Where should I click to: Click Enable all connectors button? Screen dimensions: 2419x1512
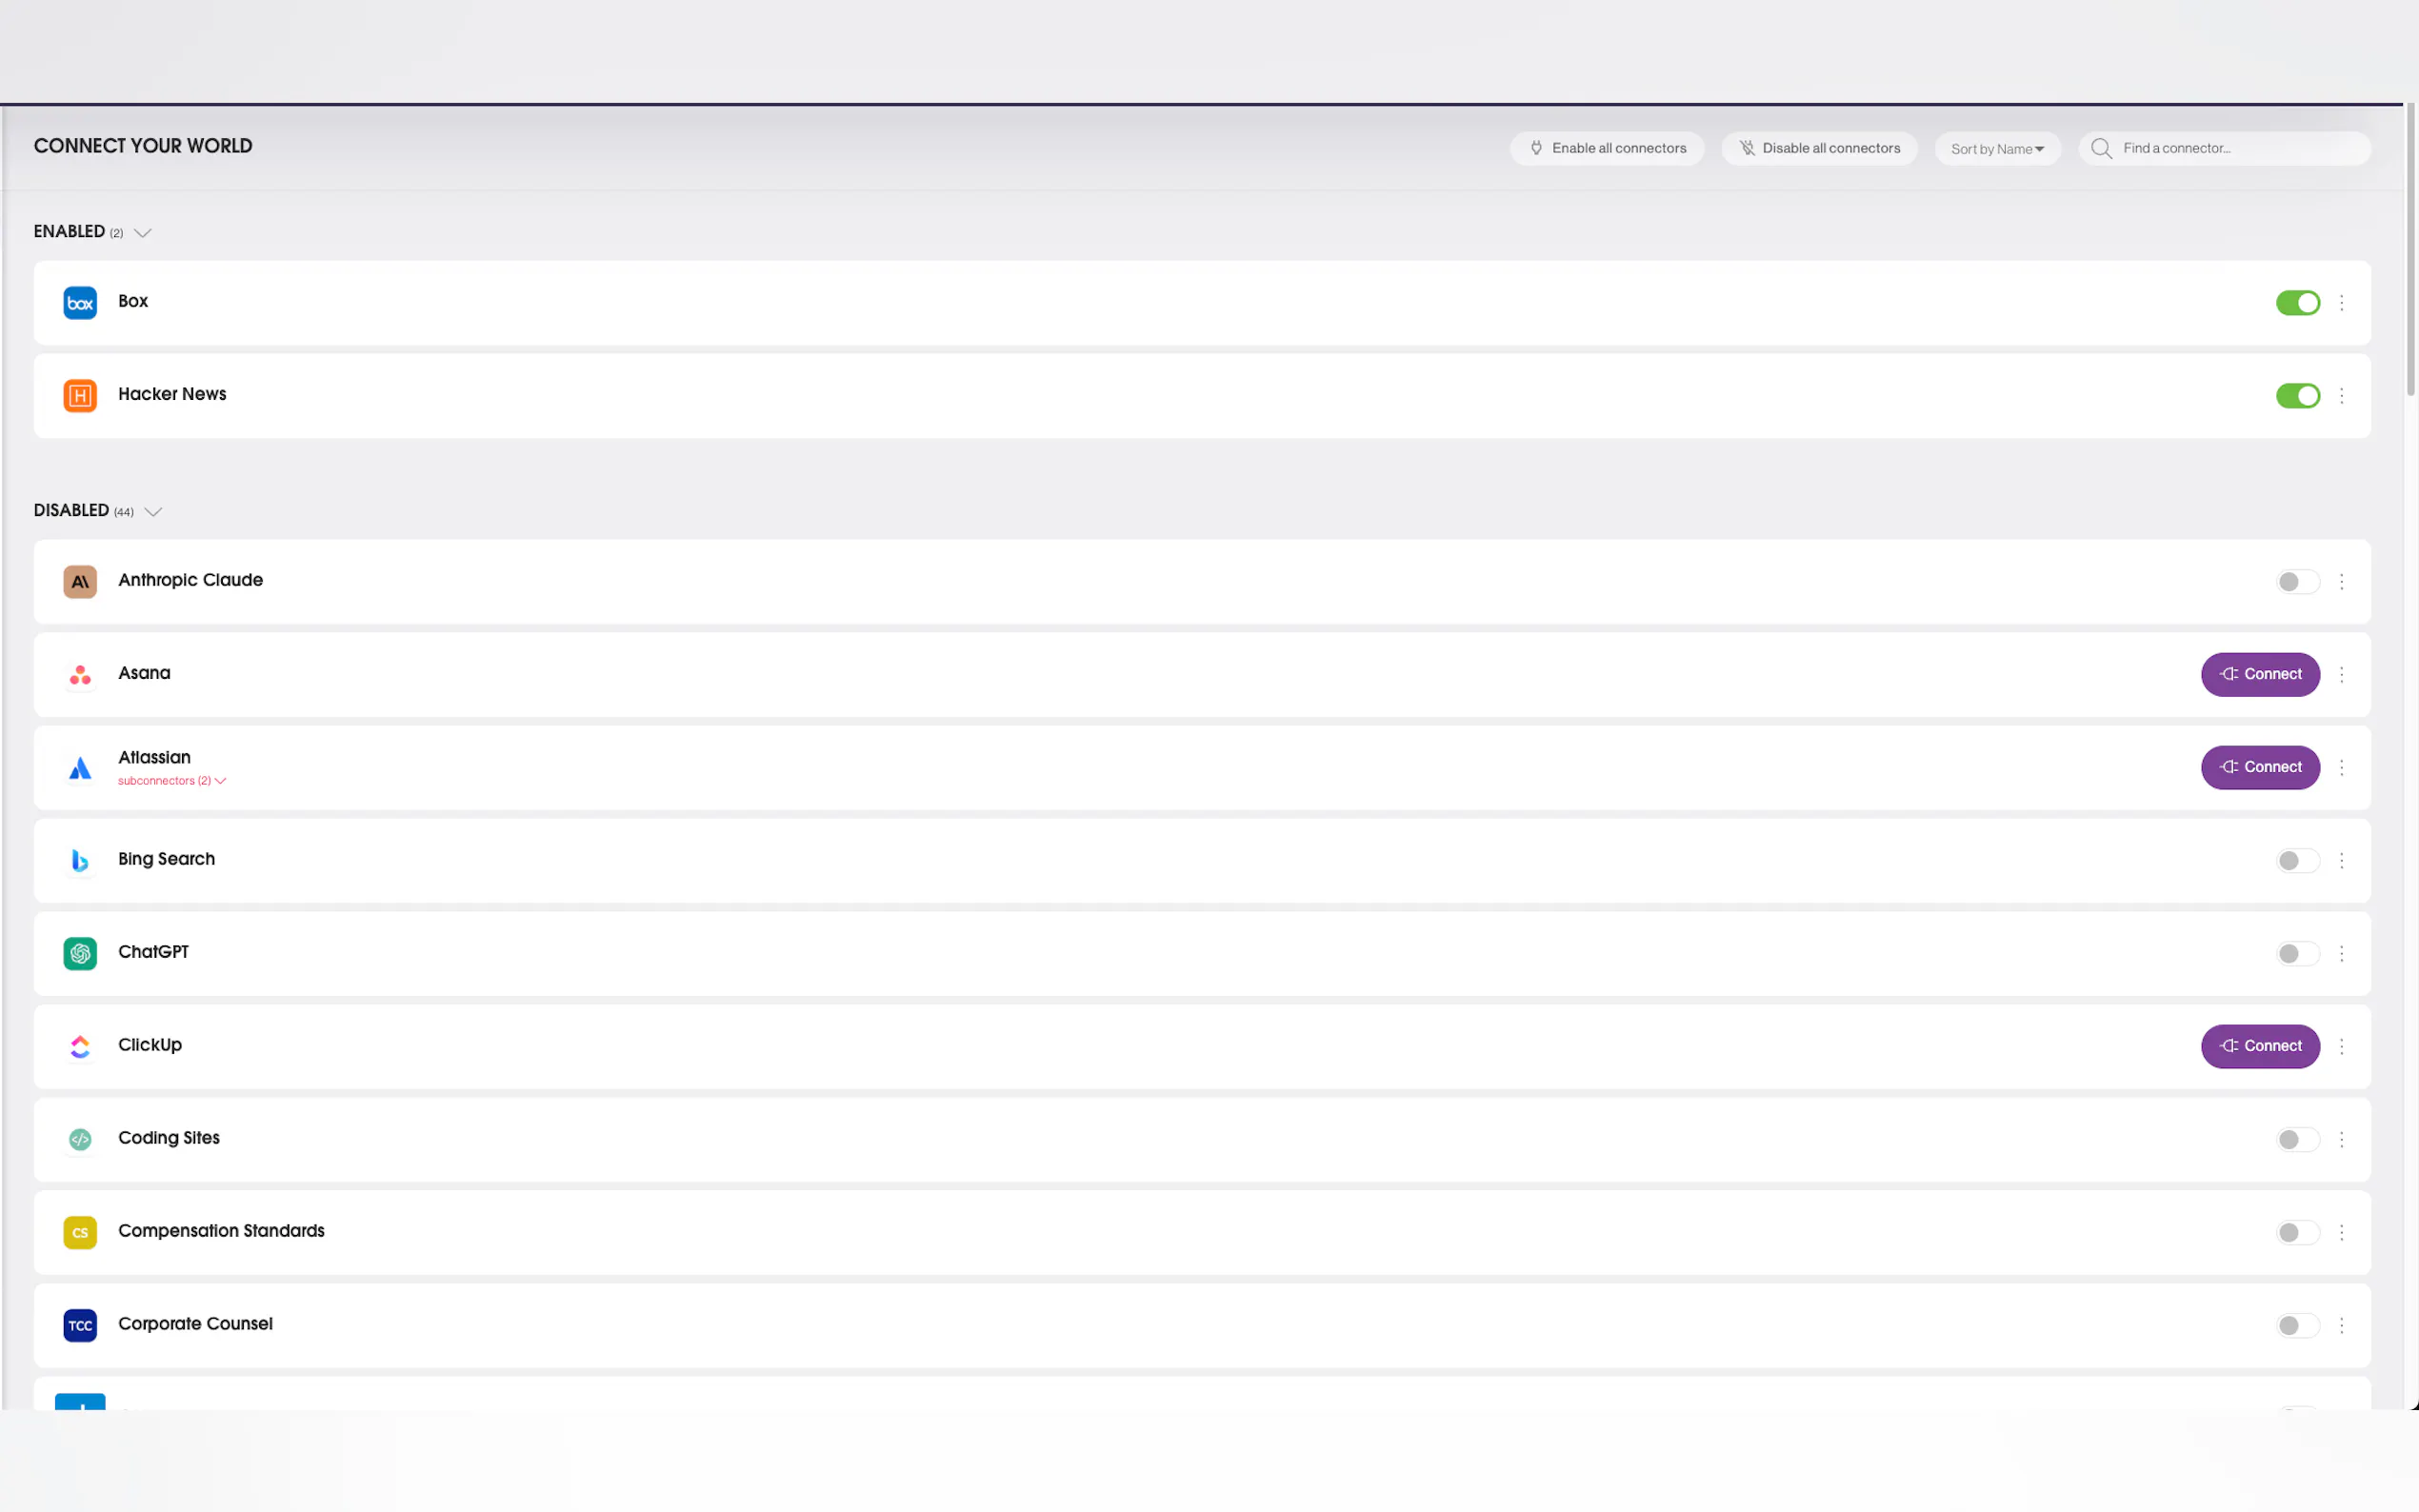pyautogui.click(x=1607, y=149)
